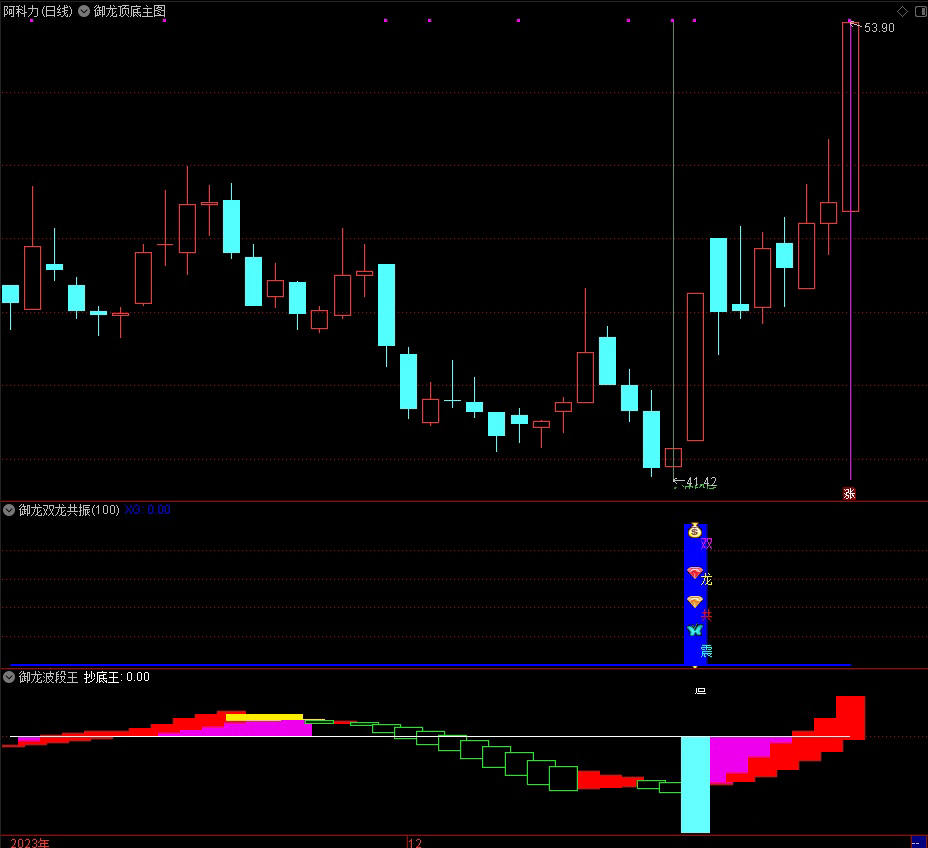Expand the 御龙顶底主图 indicator dropdown

(x=84, y=11)
